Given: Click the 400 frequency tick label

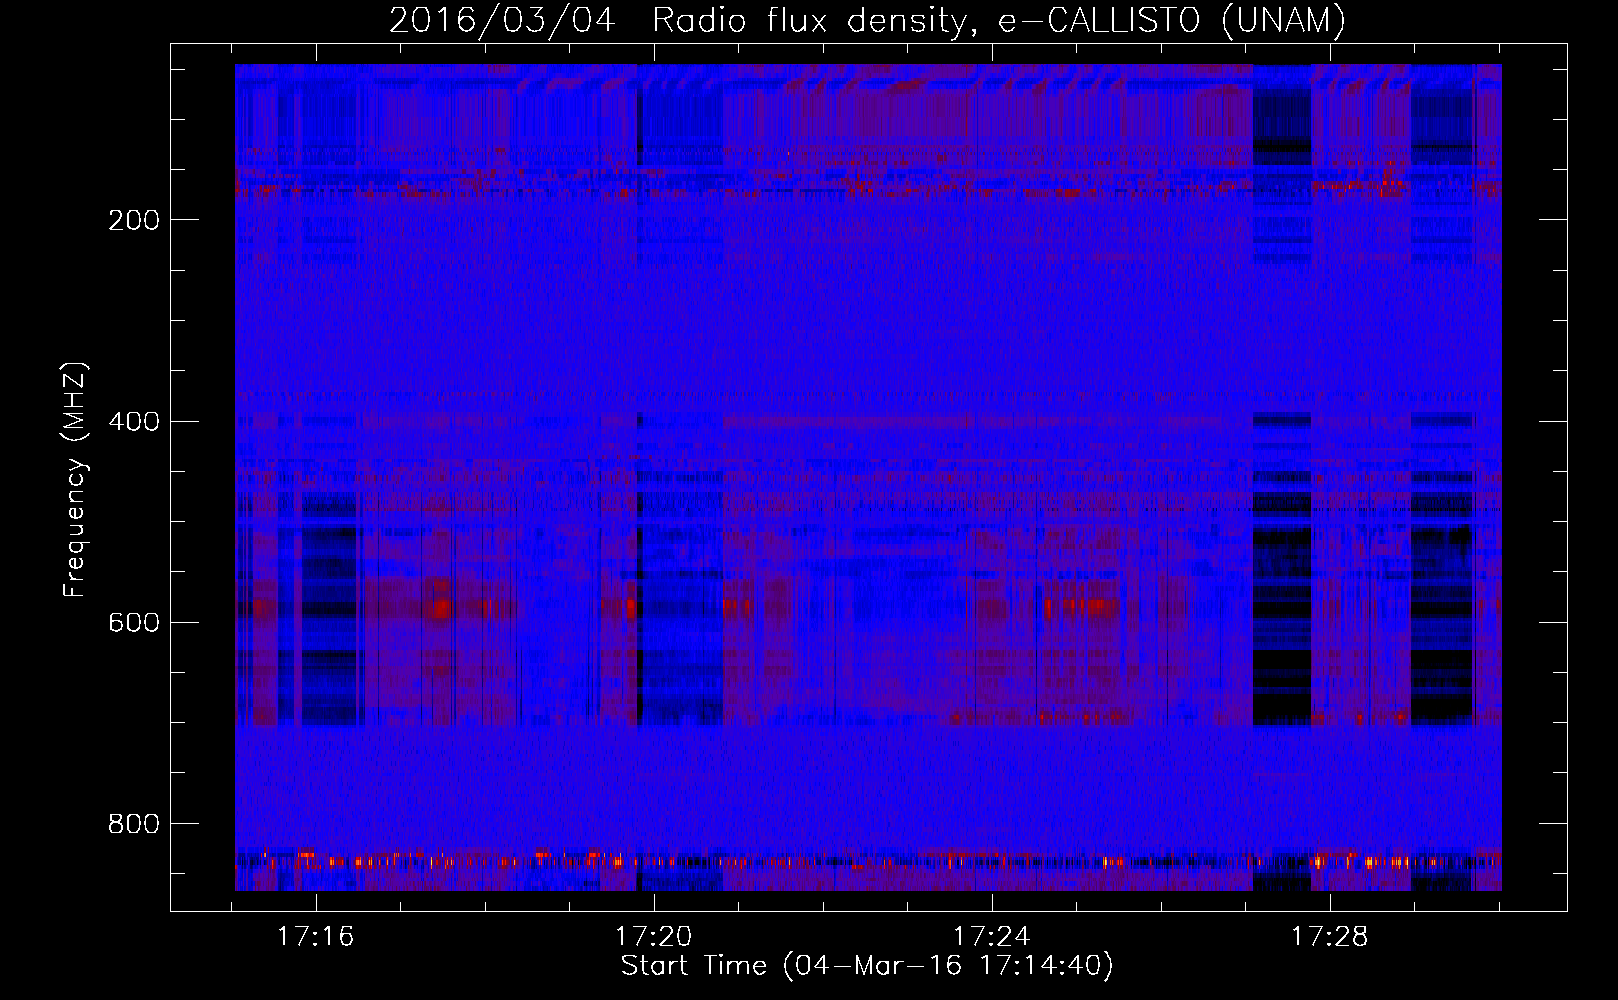Looking at the screenshot, I should pyautogui.click(x=134, y=421).
